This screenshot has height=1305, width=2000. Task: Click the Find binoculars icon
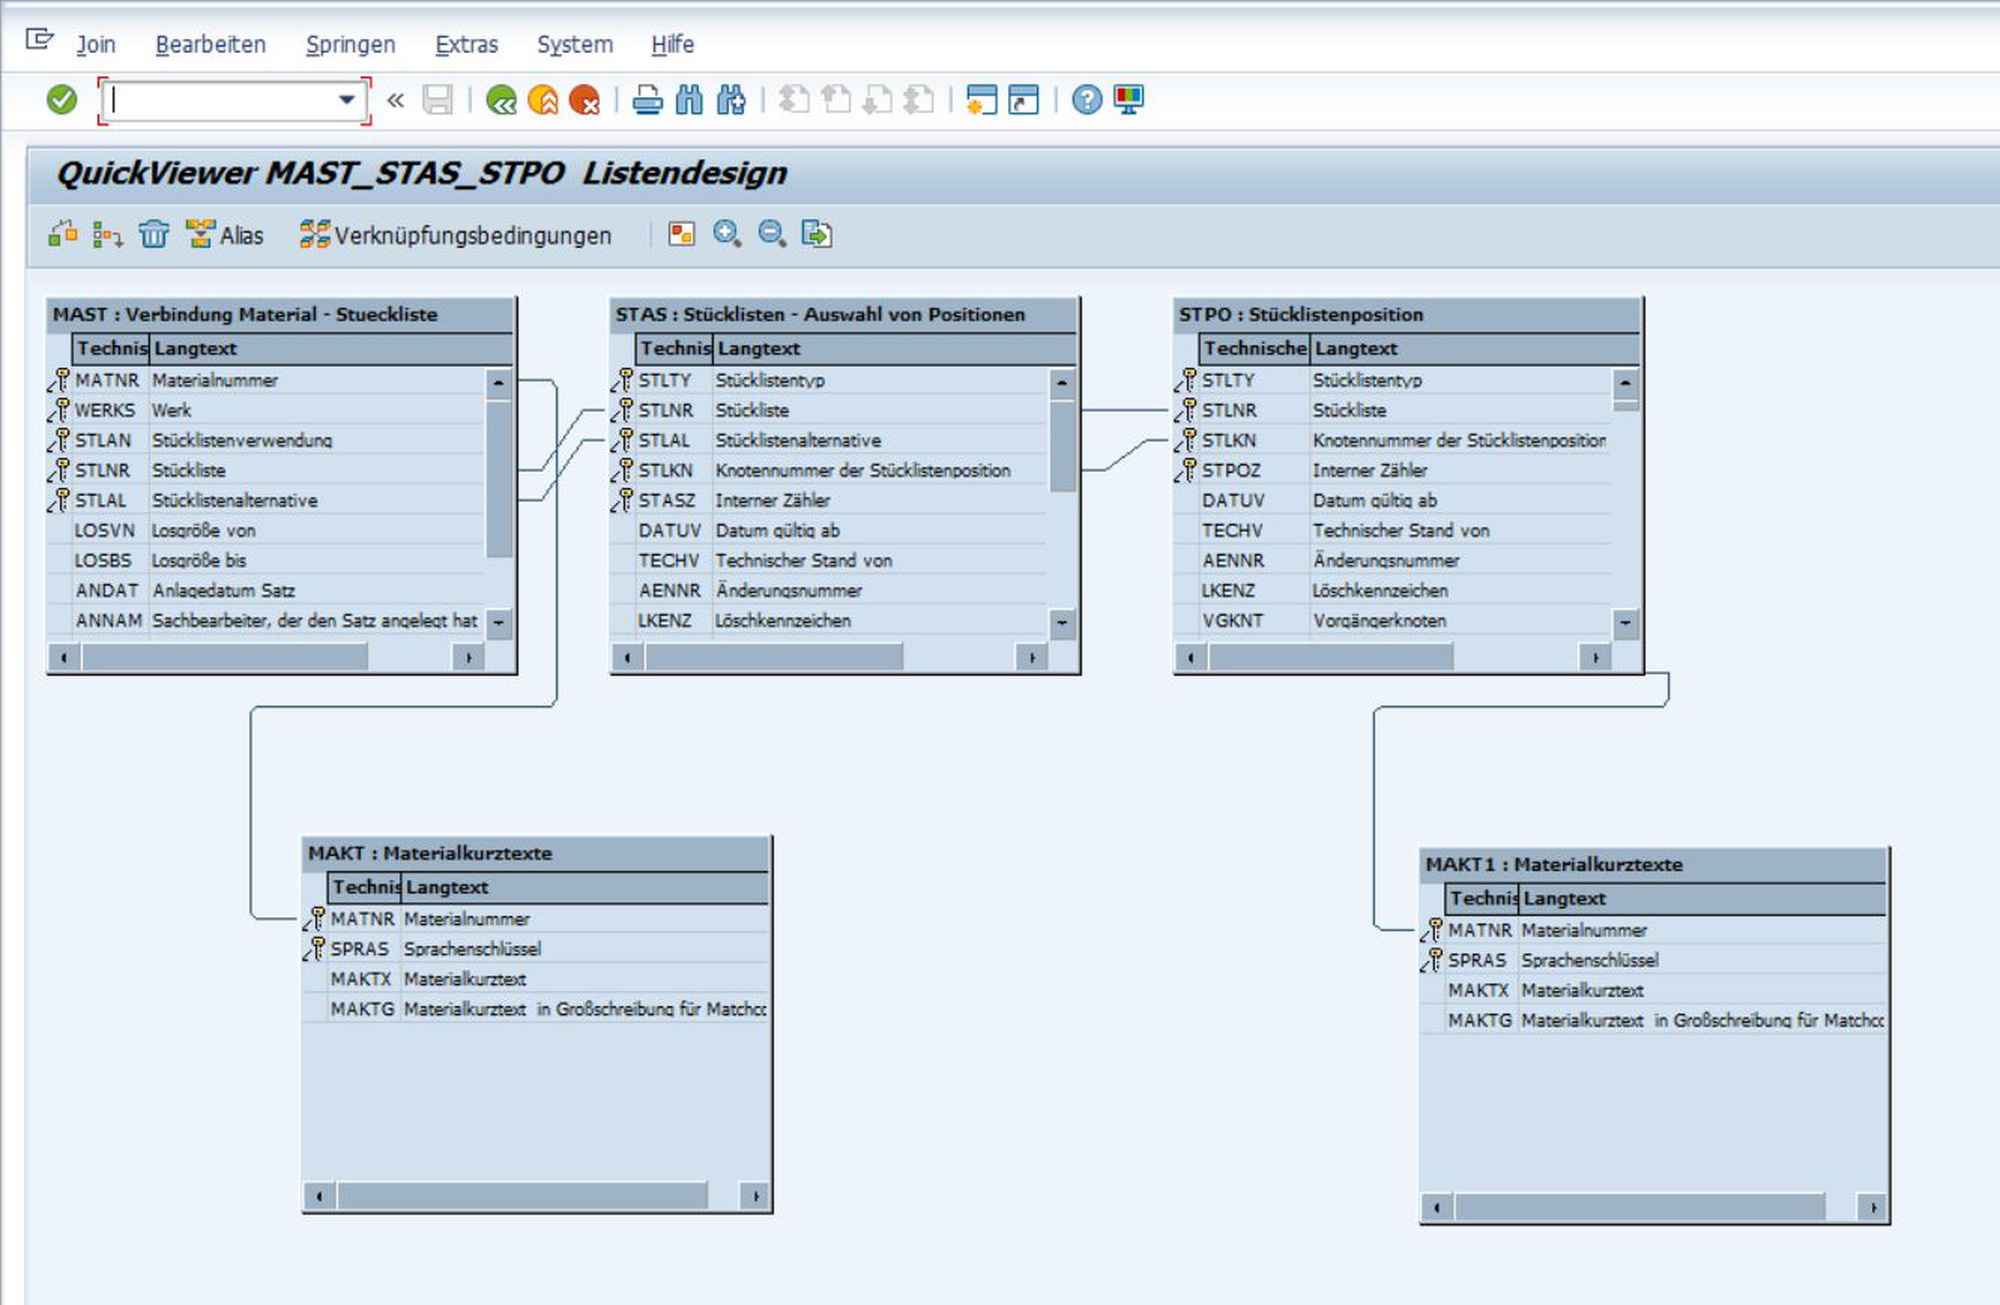(x=690, y=100)
